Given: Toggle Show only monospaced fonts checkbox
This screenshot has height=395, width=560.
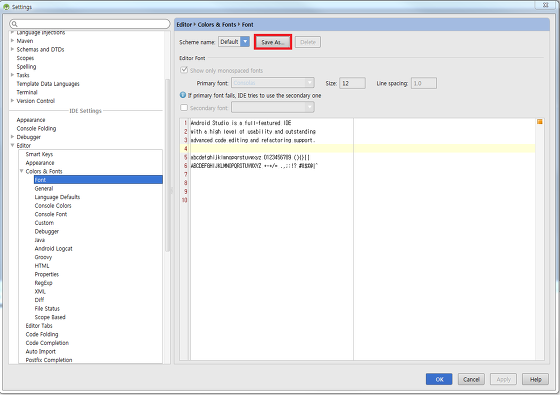Looking at the screenshot, I should (184, 70).
